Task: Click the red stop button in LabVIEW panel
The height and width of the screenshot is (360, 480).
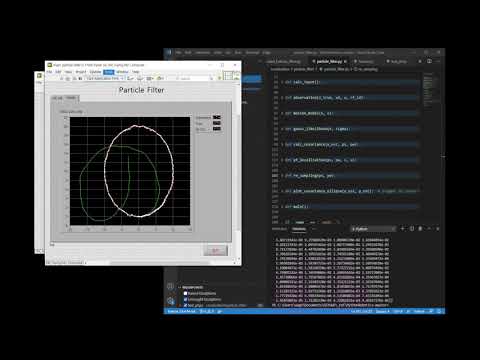Action: click(216, 250)
